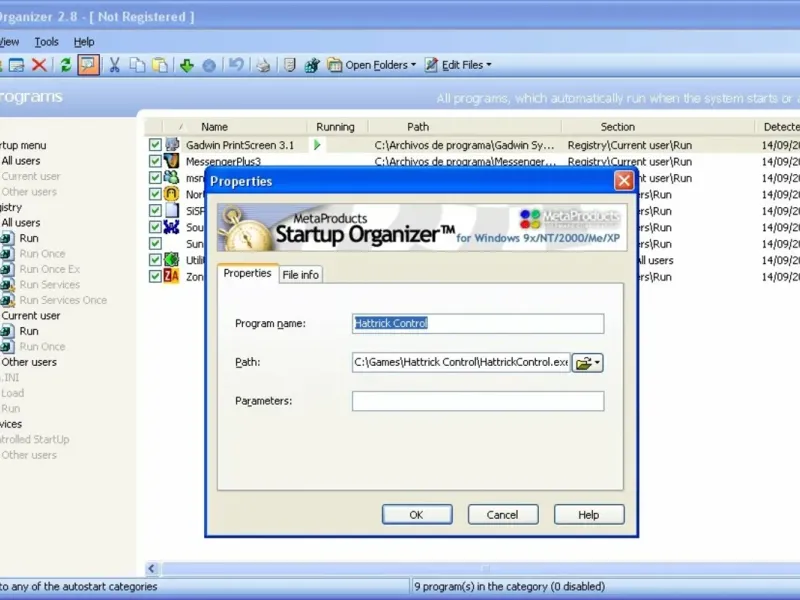The image size is (800, 600).
Task: Select Run Services in the tree
Action: [x=50, y=285]
